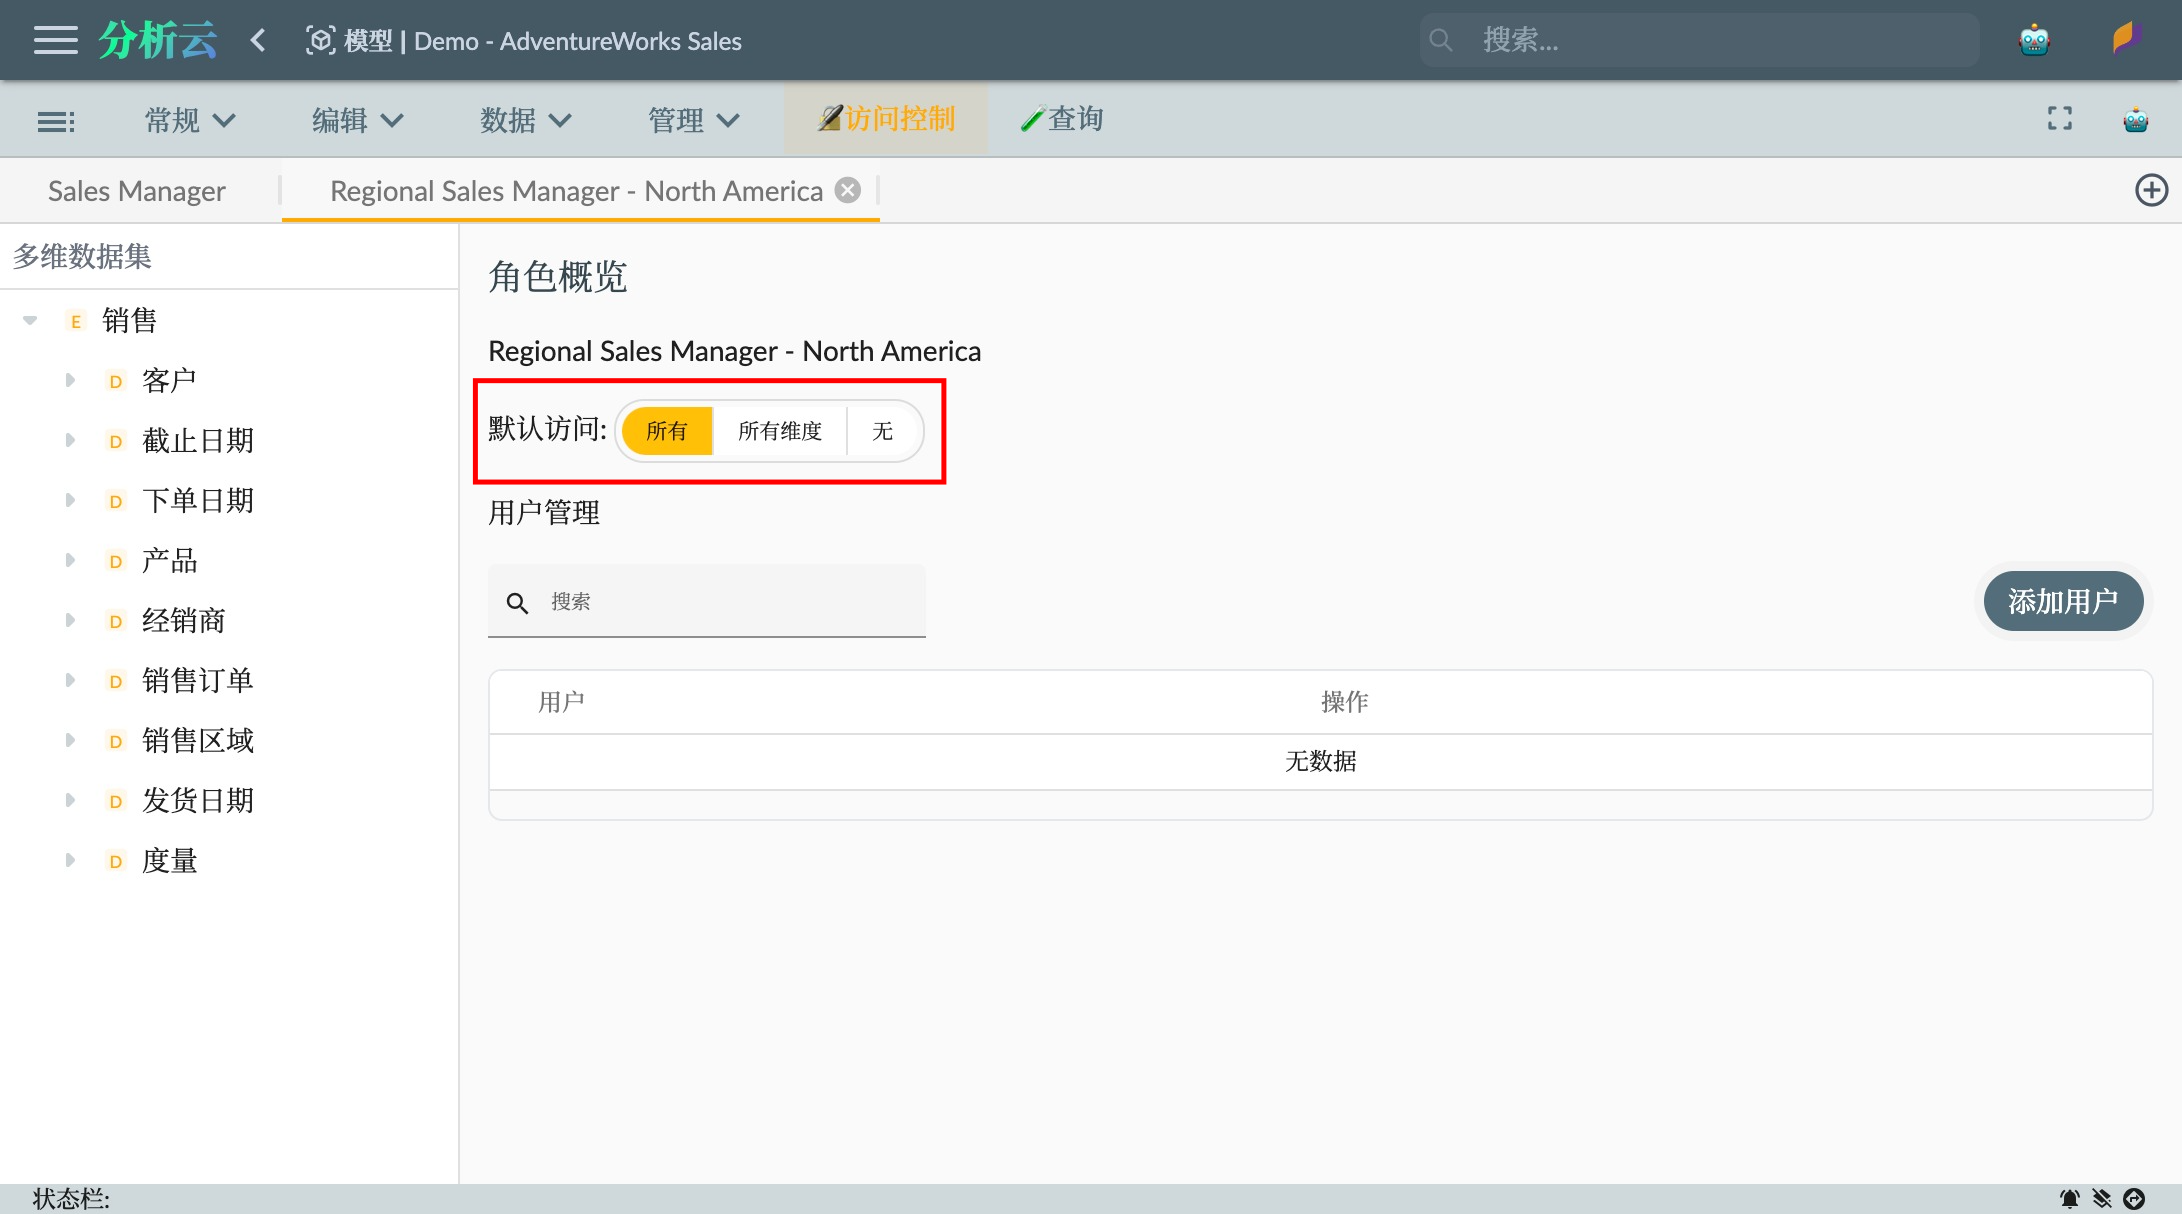
Task: Expand the 产品 (Product) dimension tree item
Action: (70, 559)
